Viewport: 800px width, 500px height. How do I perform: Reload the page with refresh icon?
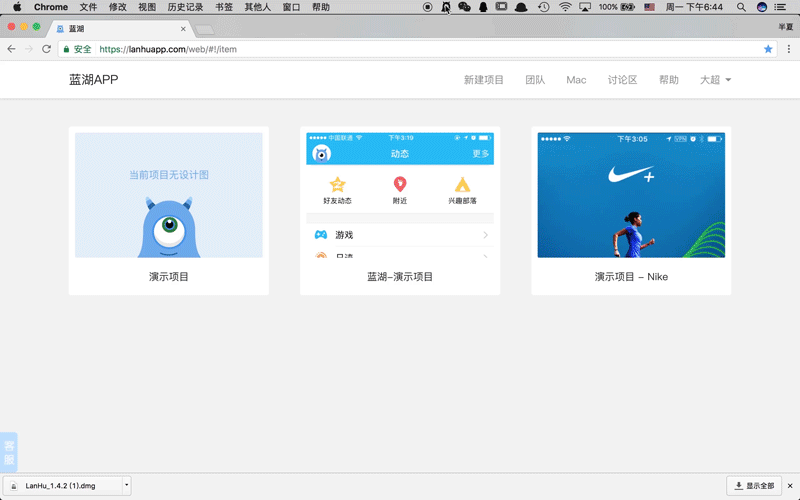point(46,49)
